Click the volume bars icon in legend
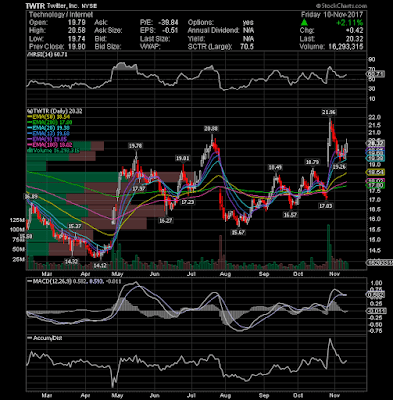Image resolution: width=393 pixels, height=400 pixels. tap(29, 150)
